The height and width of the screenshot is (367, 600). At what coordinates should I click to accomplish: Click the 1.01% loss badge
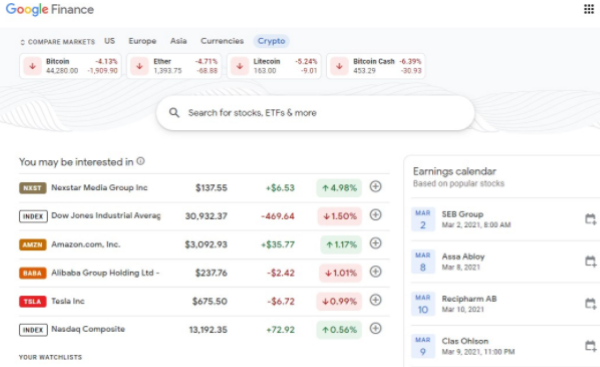click(341, 273)
